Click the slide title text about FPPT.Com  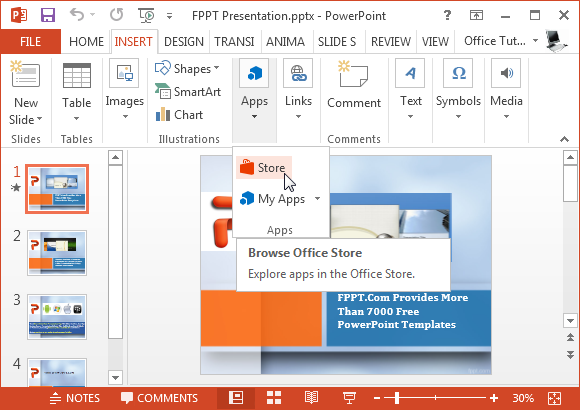point(403,311)
